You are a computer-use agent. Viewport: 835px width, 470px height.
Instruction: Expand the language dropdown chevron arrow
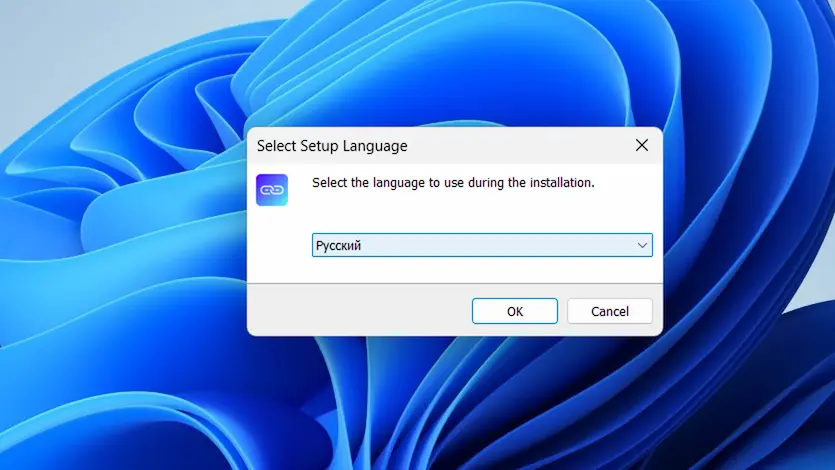642,245
